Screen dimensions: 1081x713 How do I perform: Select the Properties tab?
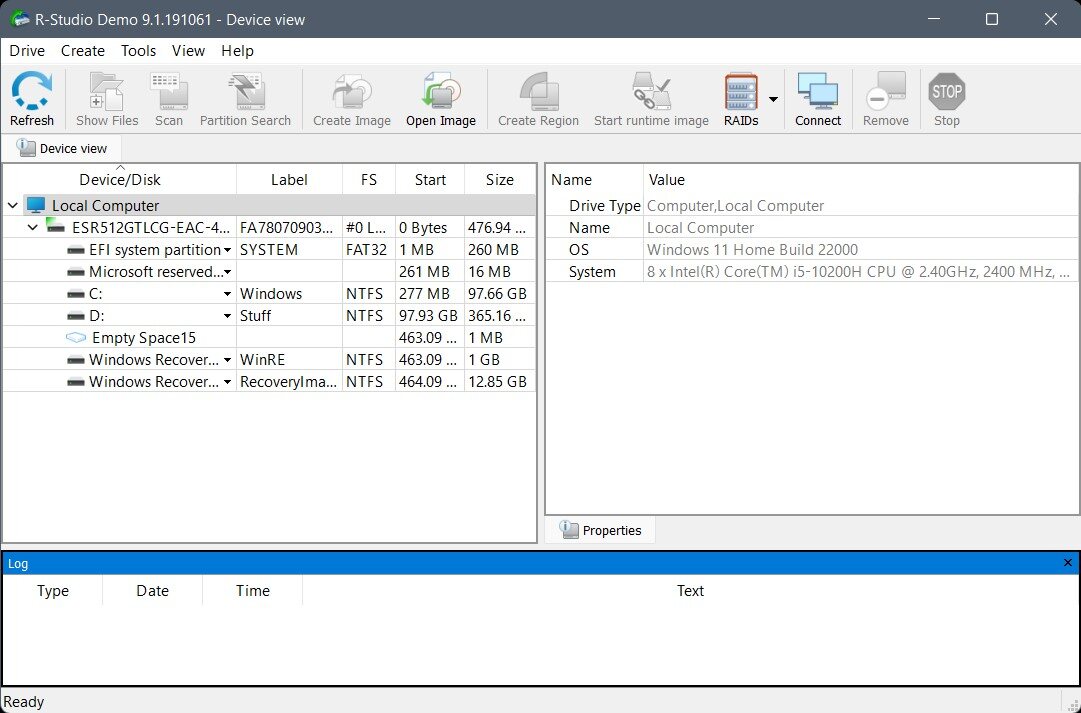click(600, 530)
